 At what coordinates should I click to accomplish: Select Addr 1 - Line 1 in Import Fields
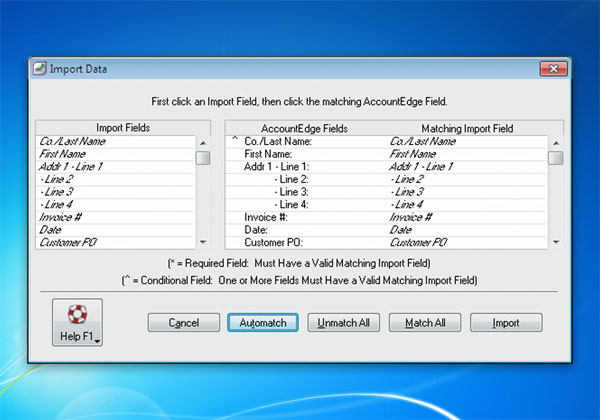[115, 167]
